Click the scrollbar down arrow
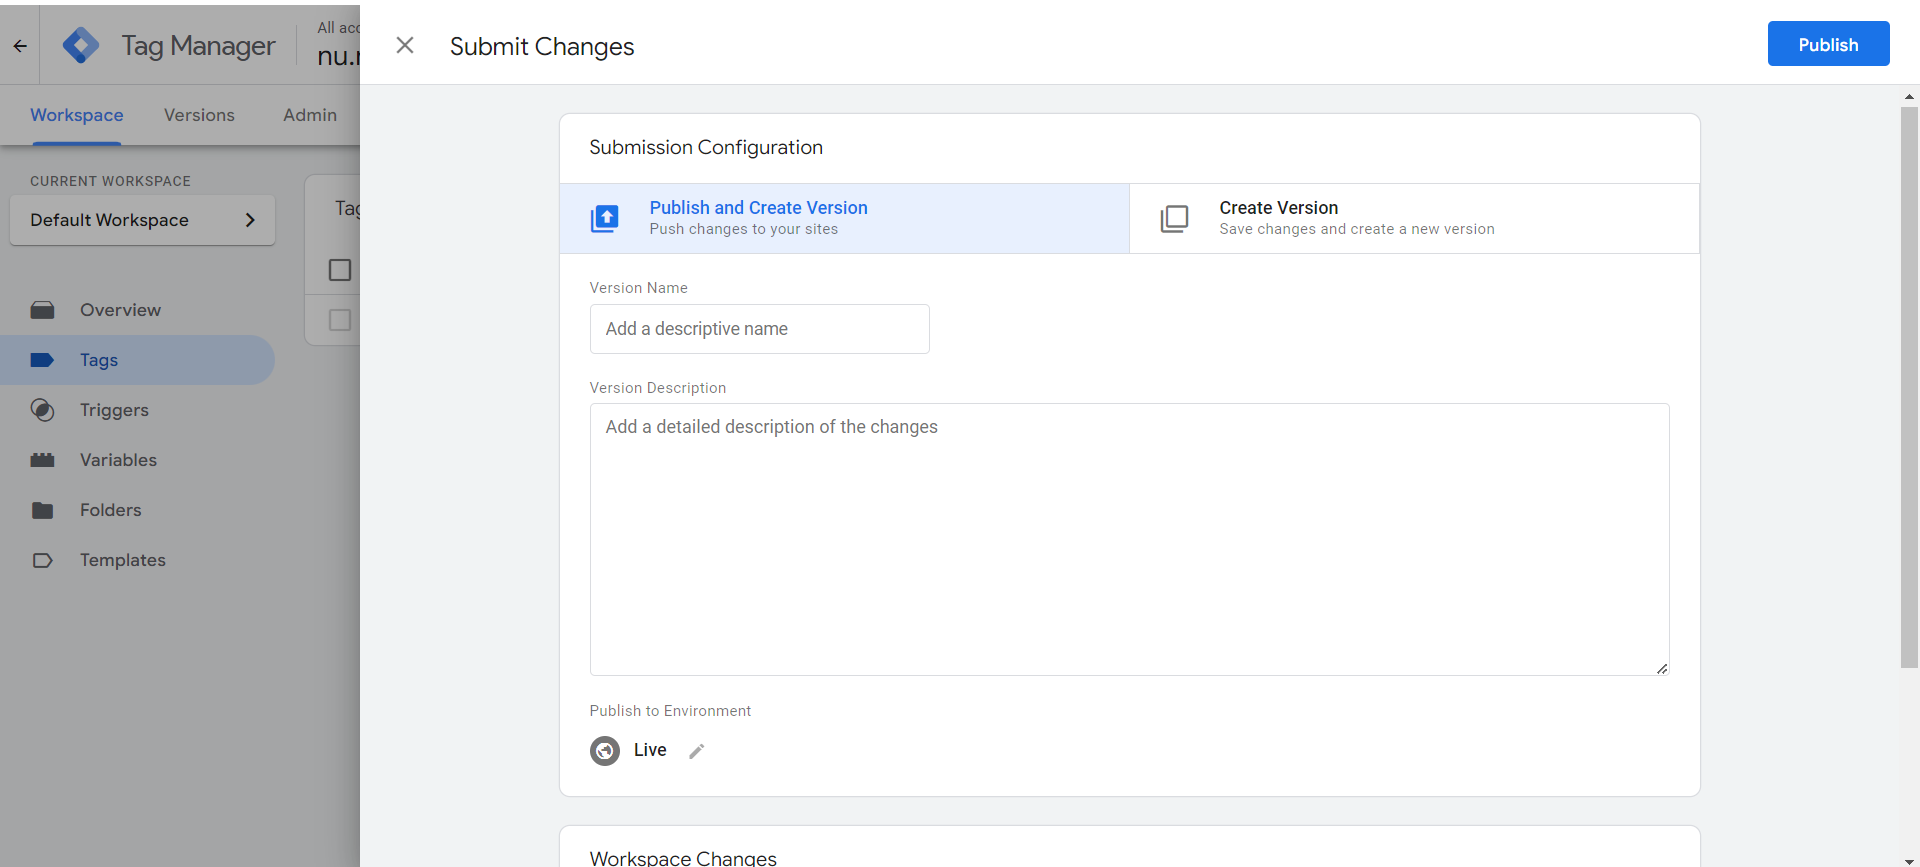 tap(1909, 860)
